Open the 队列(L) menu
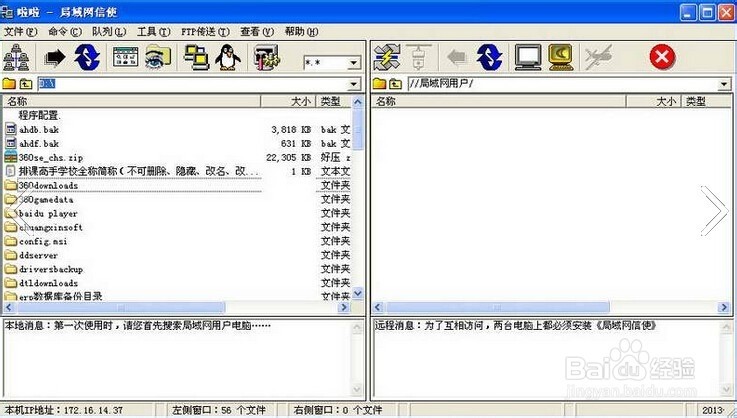The image size is (737, 418). click(109, 32)
